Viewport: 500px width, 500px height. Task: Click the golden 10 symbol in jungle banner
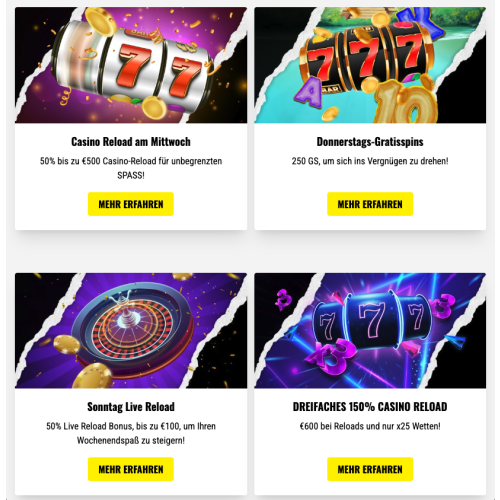tap(405, 105)
